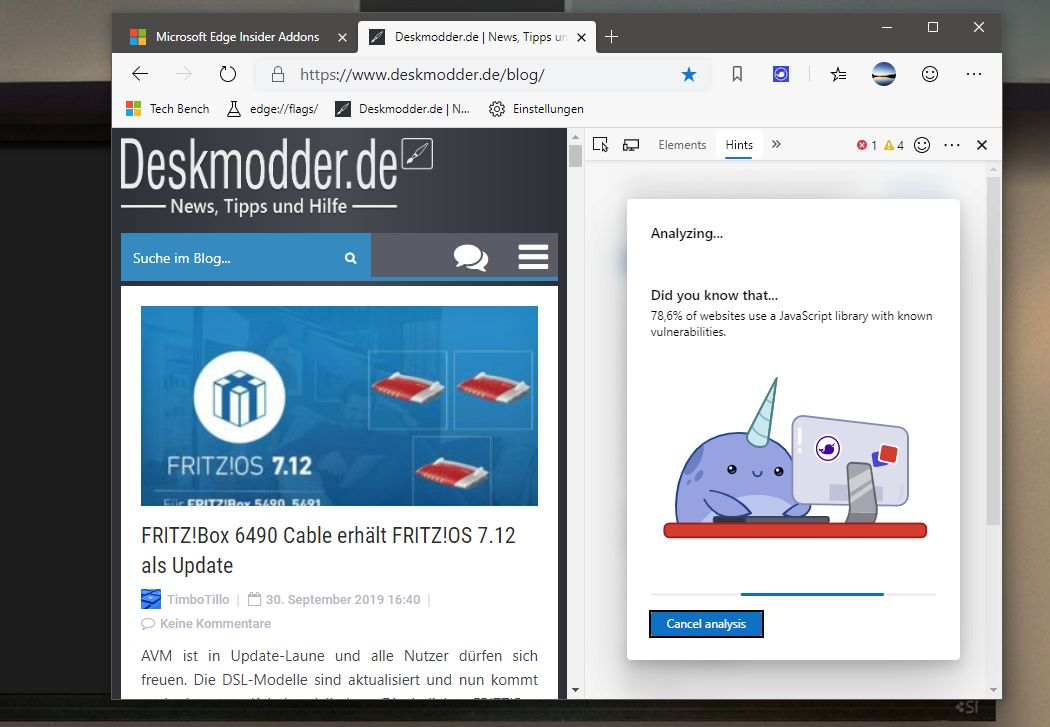Open the FRITZ!Box 6490 Cable article headline

328,550
